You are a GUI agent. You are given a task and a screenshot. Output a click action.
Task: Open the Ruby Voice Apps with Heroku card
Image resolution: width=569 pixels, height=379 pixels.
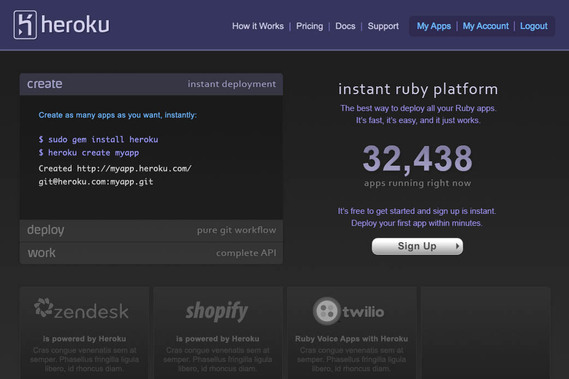[352, 333]
